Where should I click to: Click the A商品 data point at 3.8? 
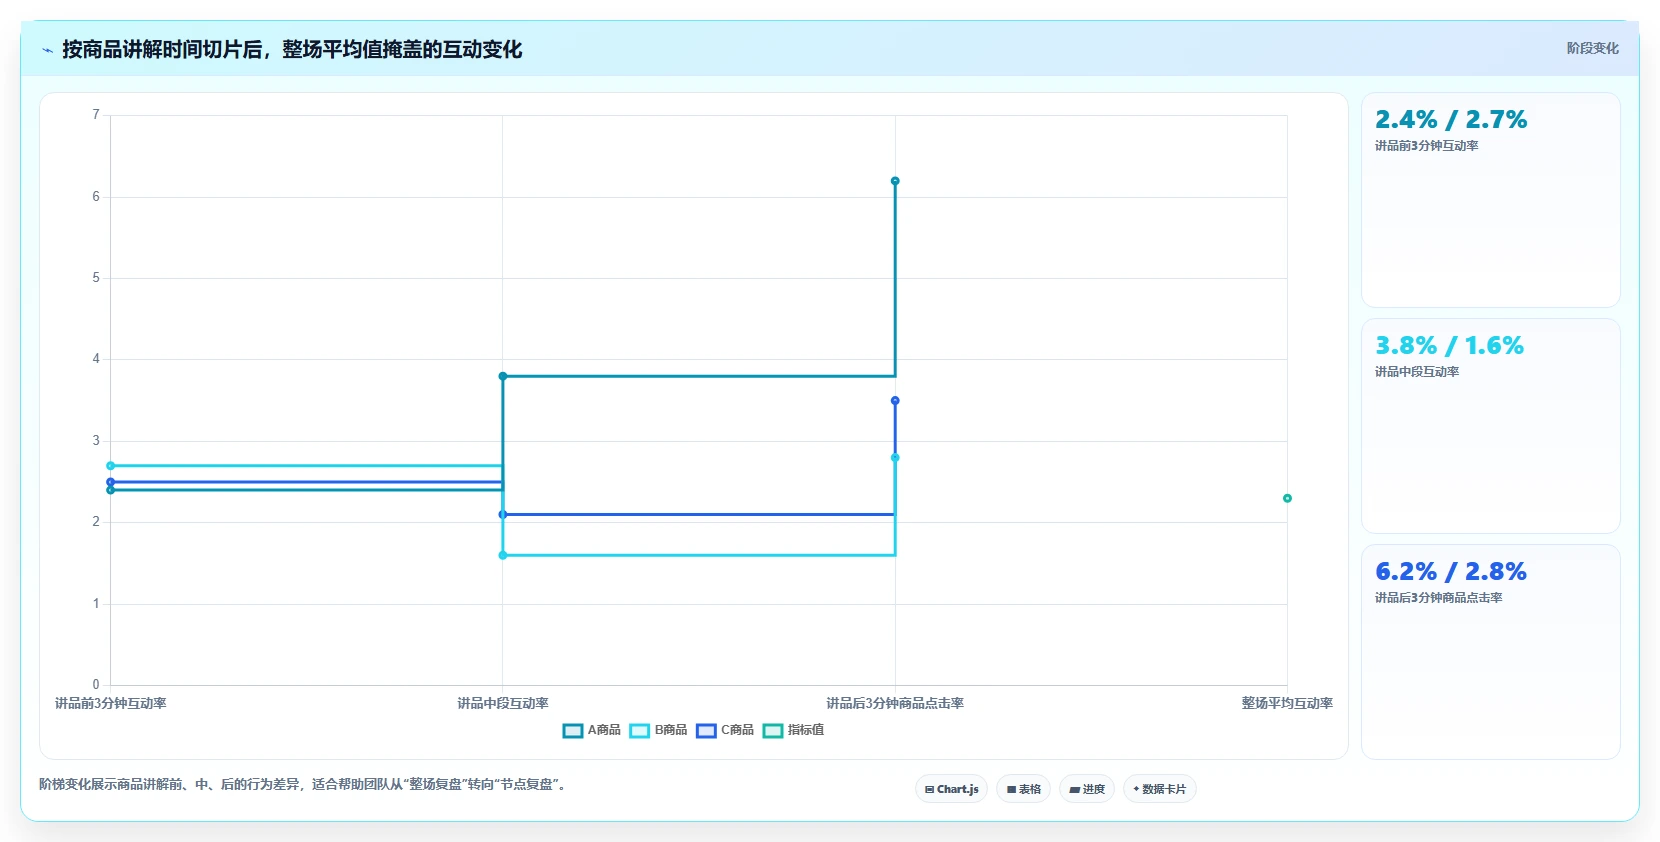click(x=503, y=376)
